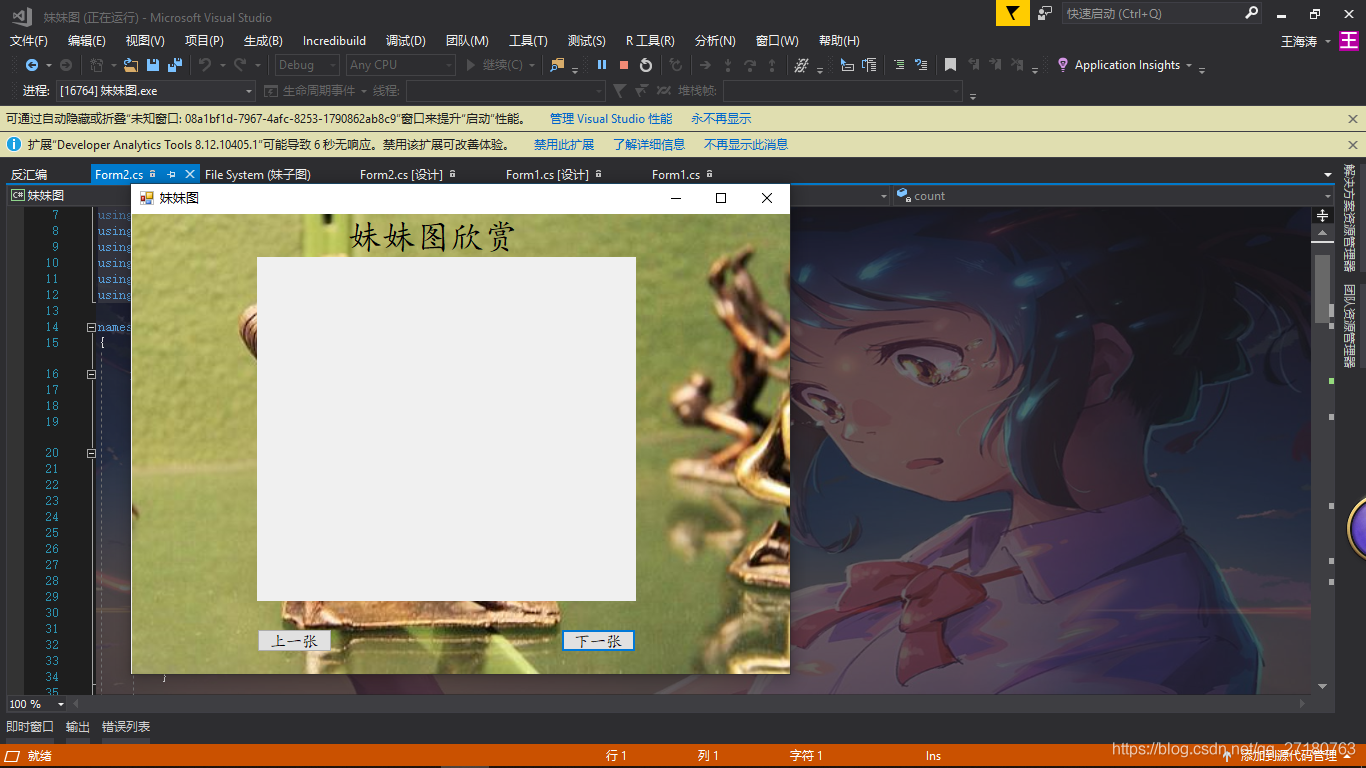Close the Form2.cs tab
This screenshot has height=768, width=1366.
190,174
